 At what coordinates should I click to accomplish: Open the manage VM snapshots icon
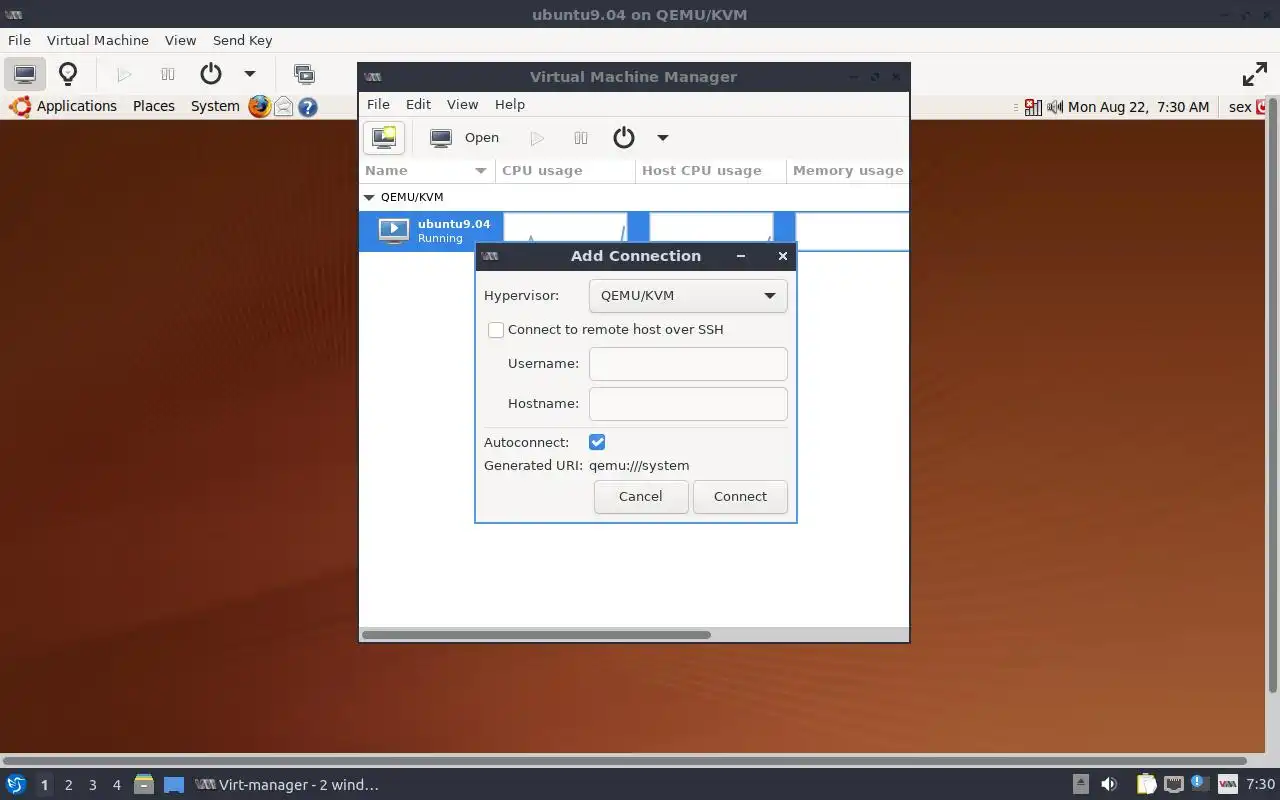click(x=304, y=74)
